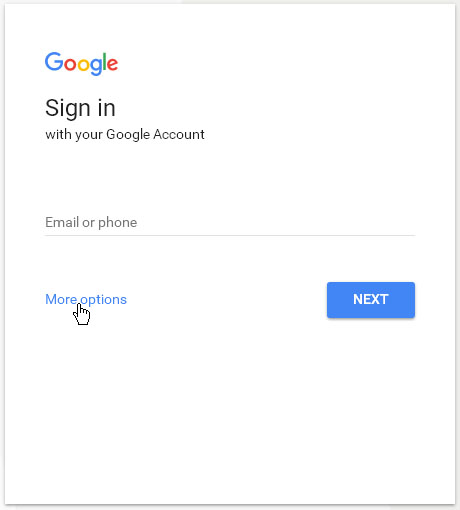Click the underline beneath the email field
This screenshot has height=510, width=460.
click(x=230, y=235)
